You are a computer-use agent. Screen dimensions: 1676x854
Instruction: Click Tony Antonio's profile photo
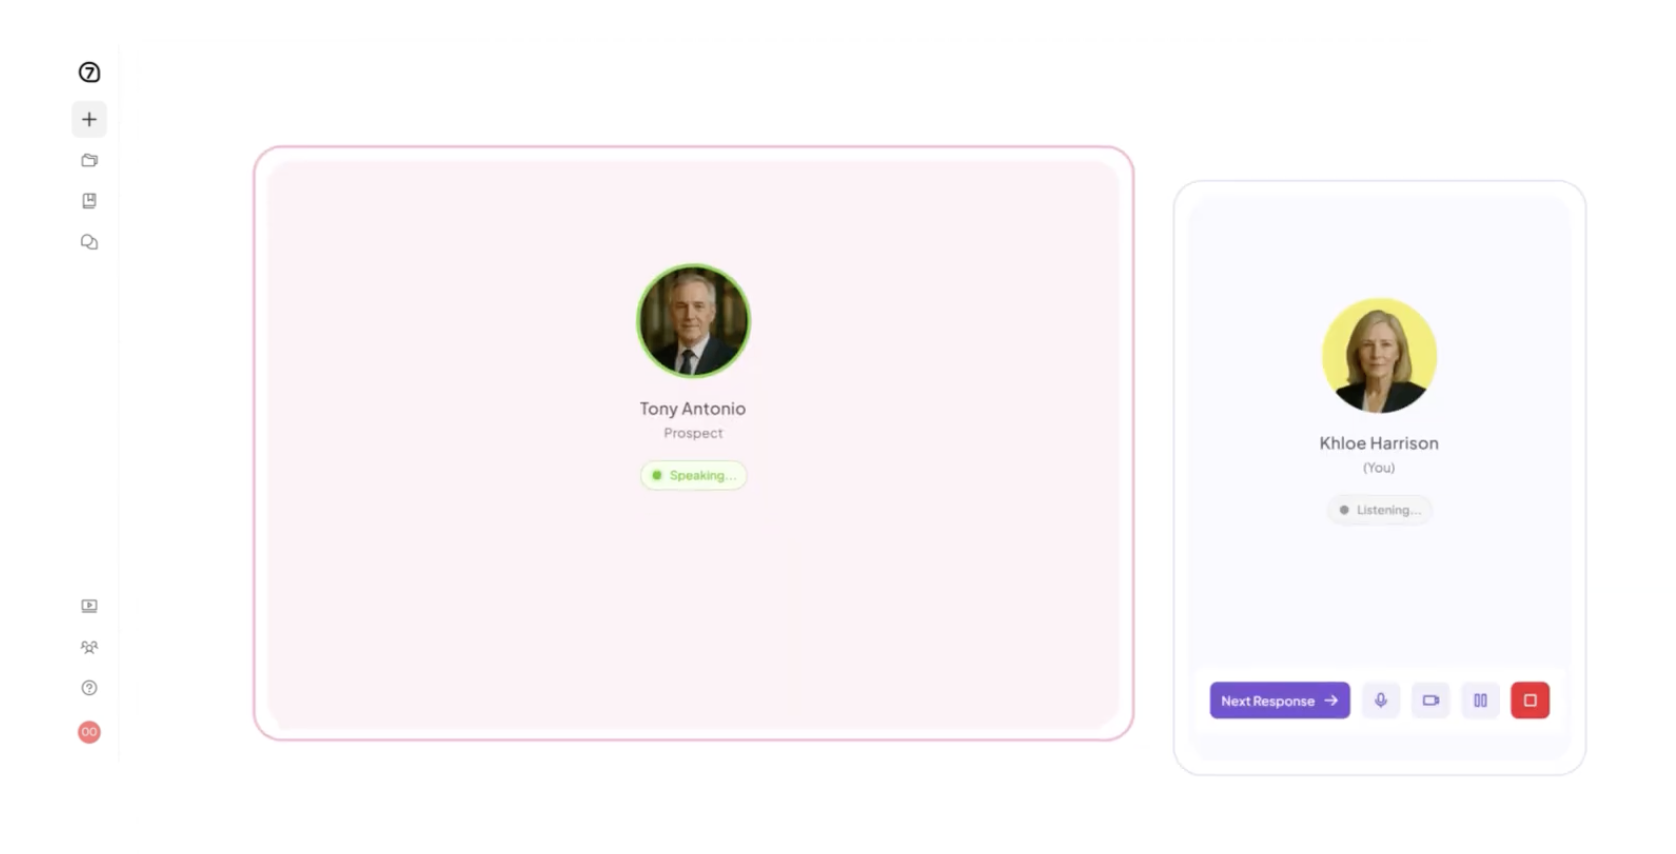coord(693,320)
